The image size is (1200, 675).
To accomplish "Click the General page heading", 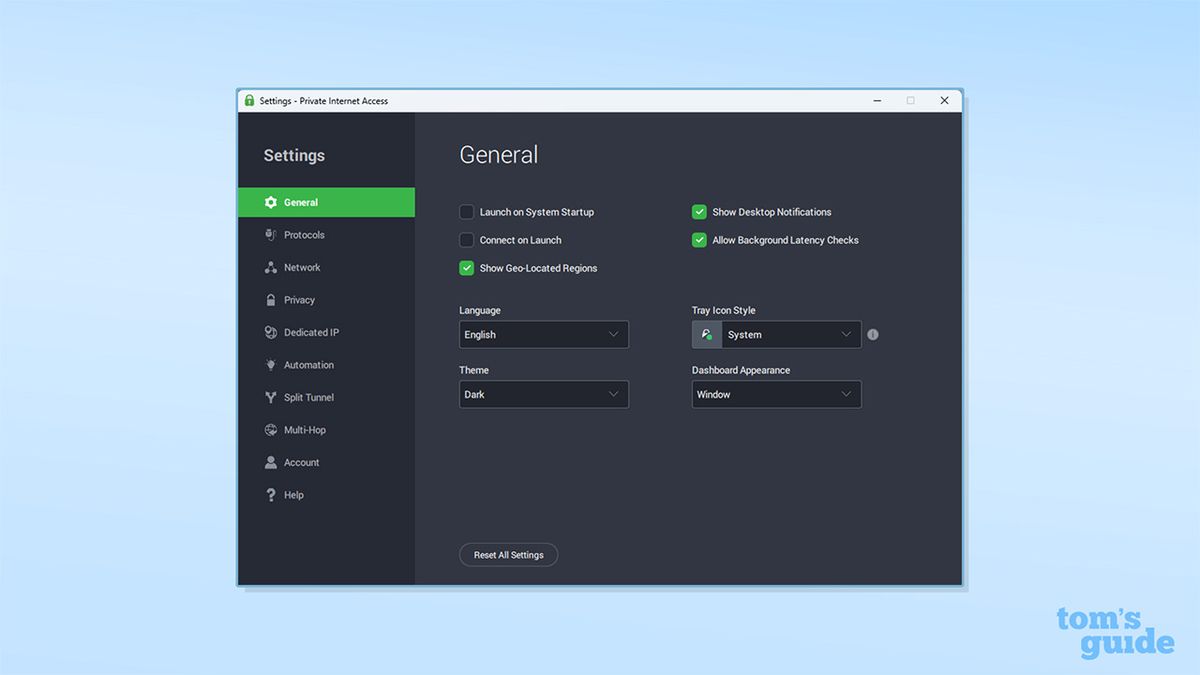I will [x=499, y=155].
